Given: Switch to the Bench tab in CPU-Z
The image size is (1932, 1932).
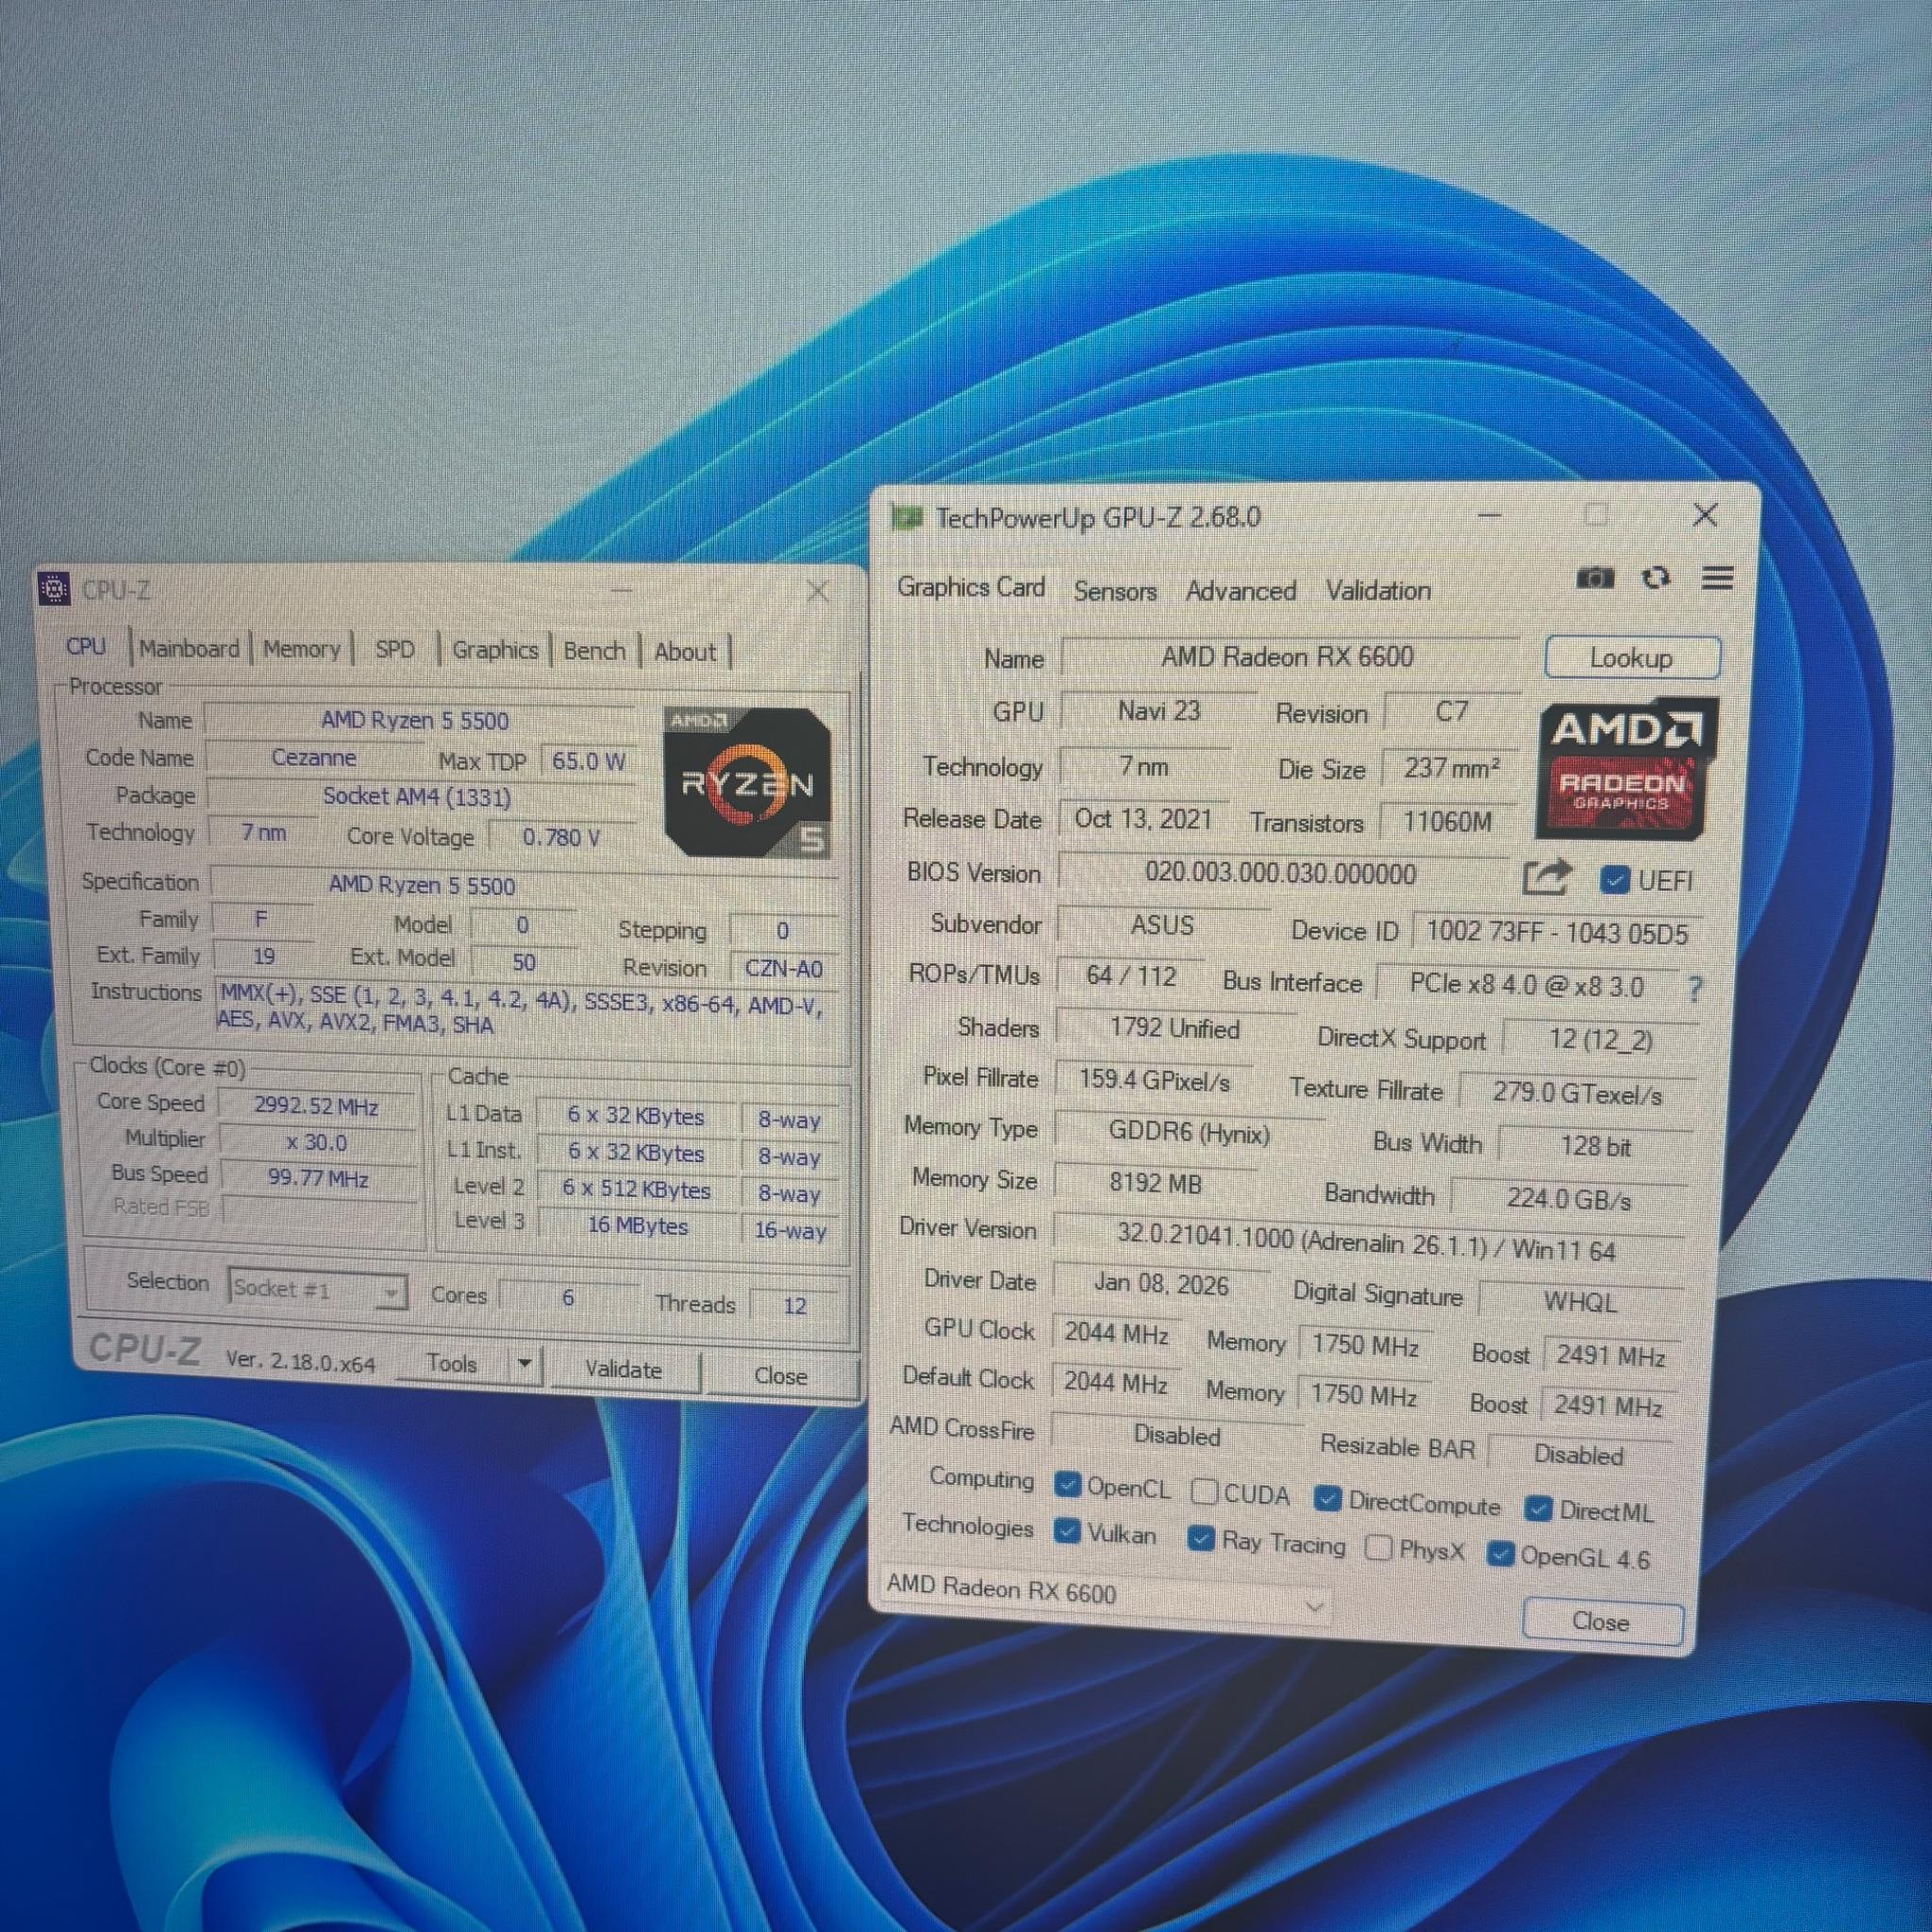Looking at the screenshot, I should 594,651.
